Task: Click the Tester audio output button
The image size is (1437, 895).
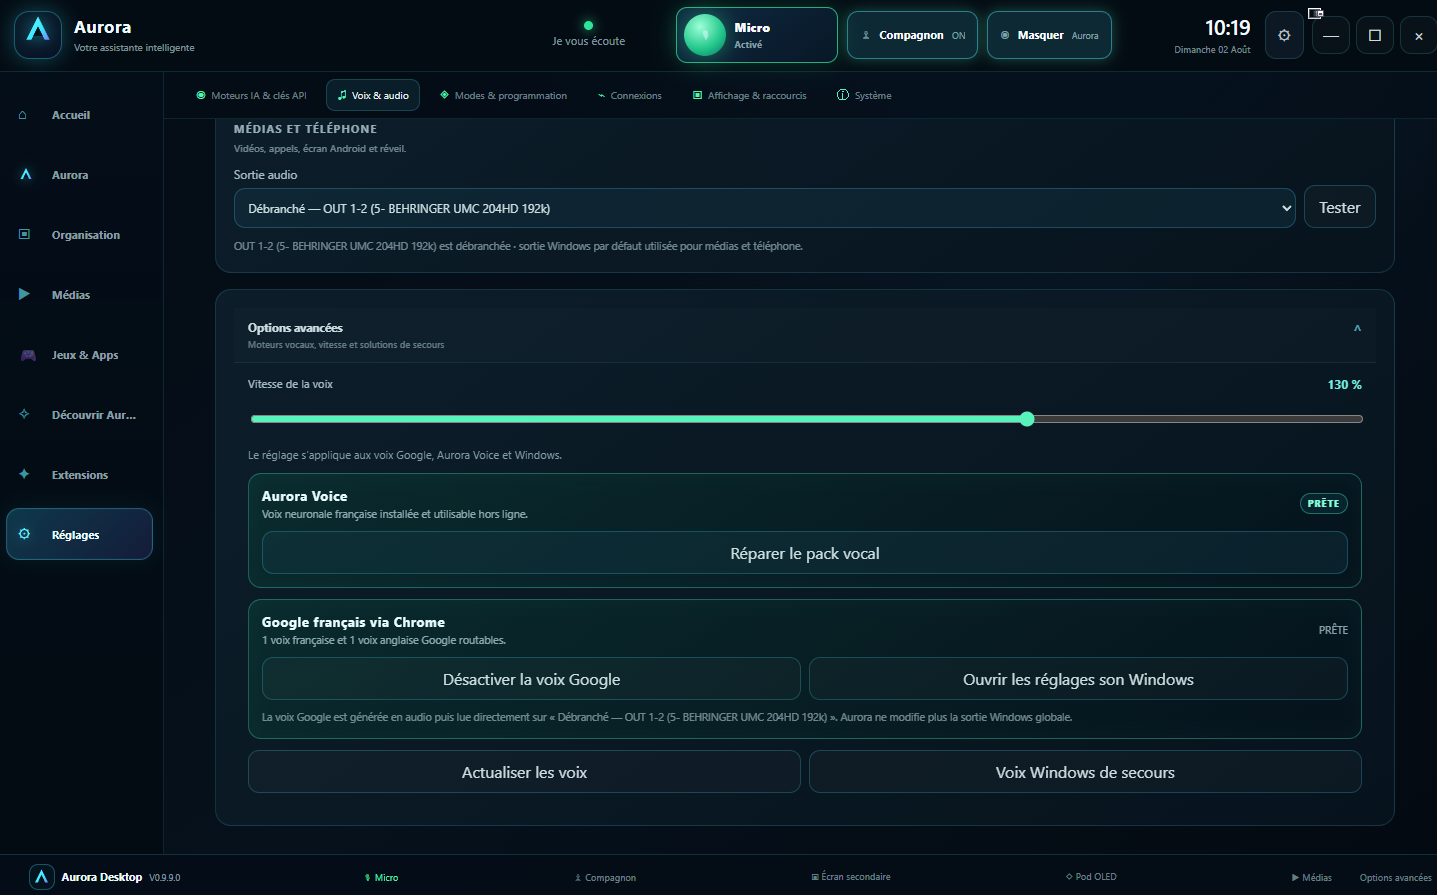Action: (1339, 207)
